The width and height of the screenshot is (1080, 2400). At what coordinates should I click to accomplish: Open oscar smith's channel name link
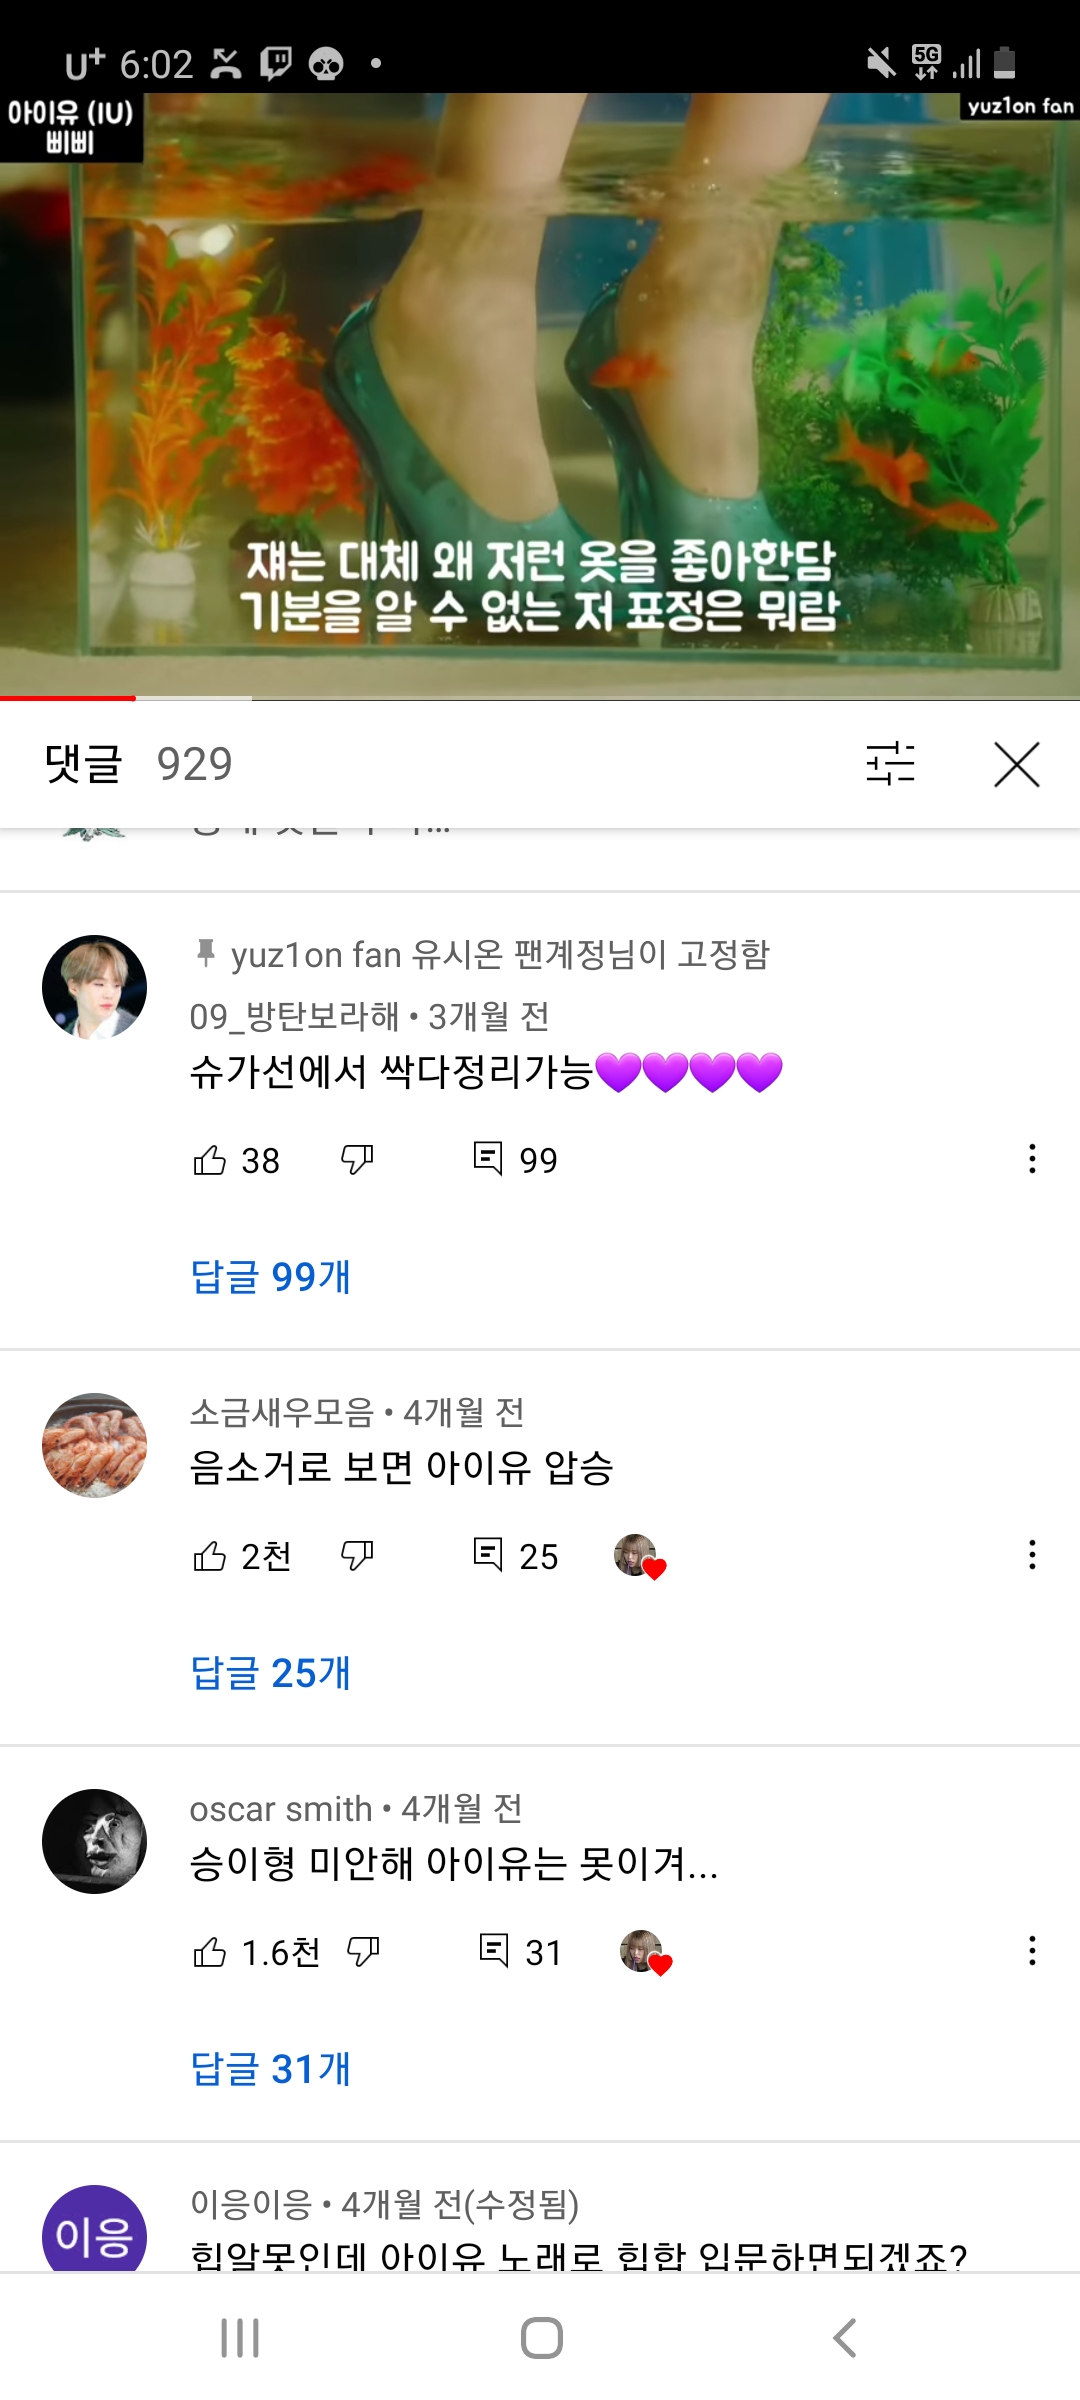pos(281,1809)
